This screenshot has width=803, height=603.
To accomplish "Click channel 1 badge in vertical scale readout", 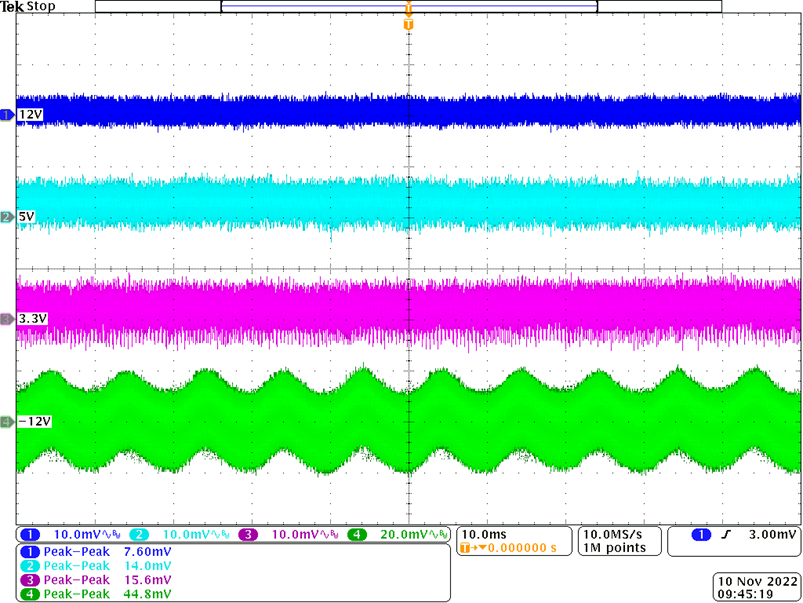I will click(x=30, y=534).
